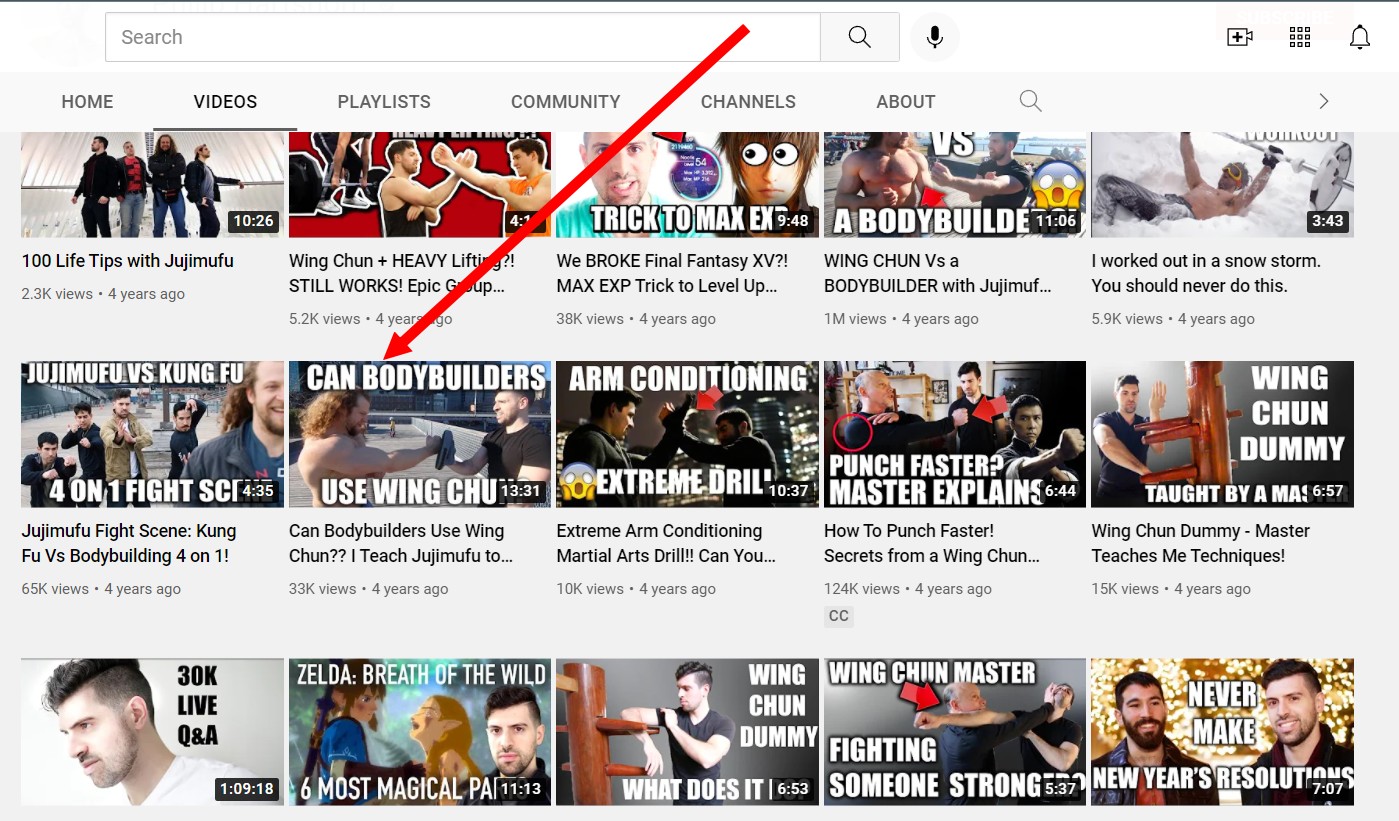Click the 30K LIVE Q&A thumbnail
The image size is (1399, 821).
152,732
